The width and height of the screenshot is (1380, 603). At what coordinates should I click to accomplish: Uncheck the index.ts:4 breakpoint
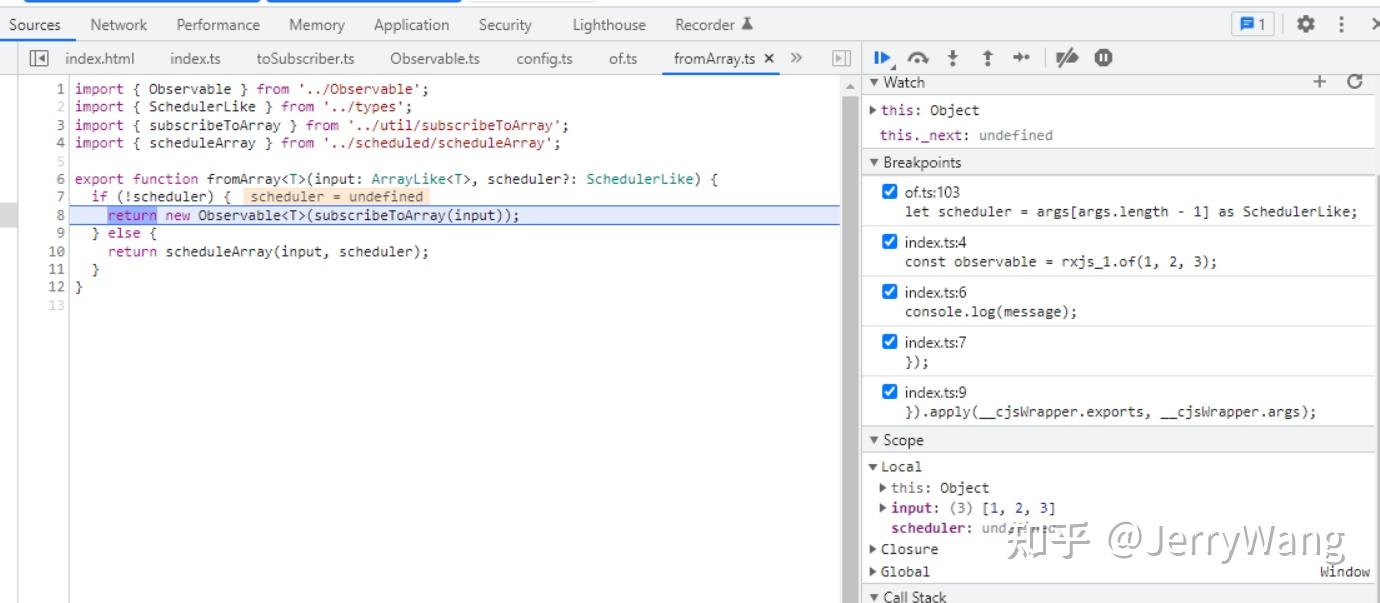click(890, 242)
